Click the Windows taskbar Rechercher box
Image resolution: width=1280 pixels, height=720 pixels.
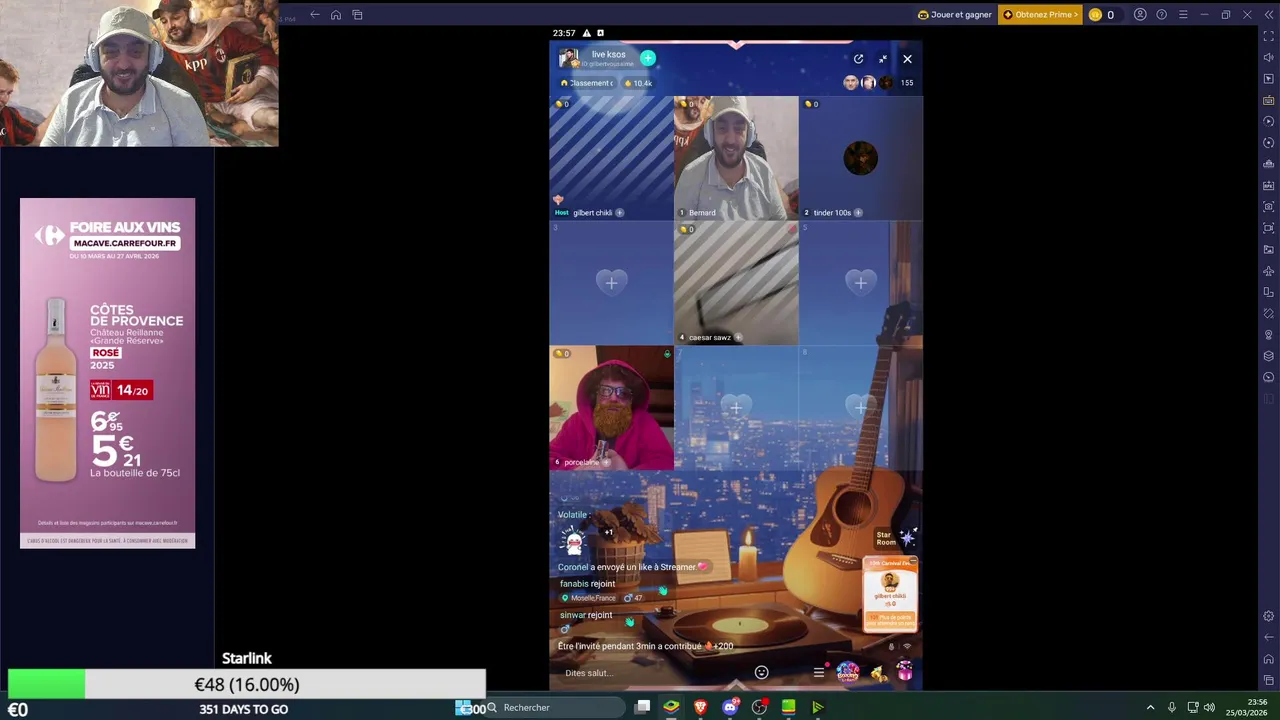(555, 708)
